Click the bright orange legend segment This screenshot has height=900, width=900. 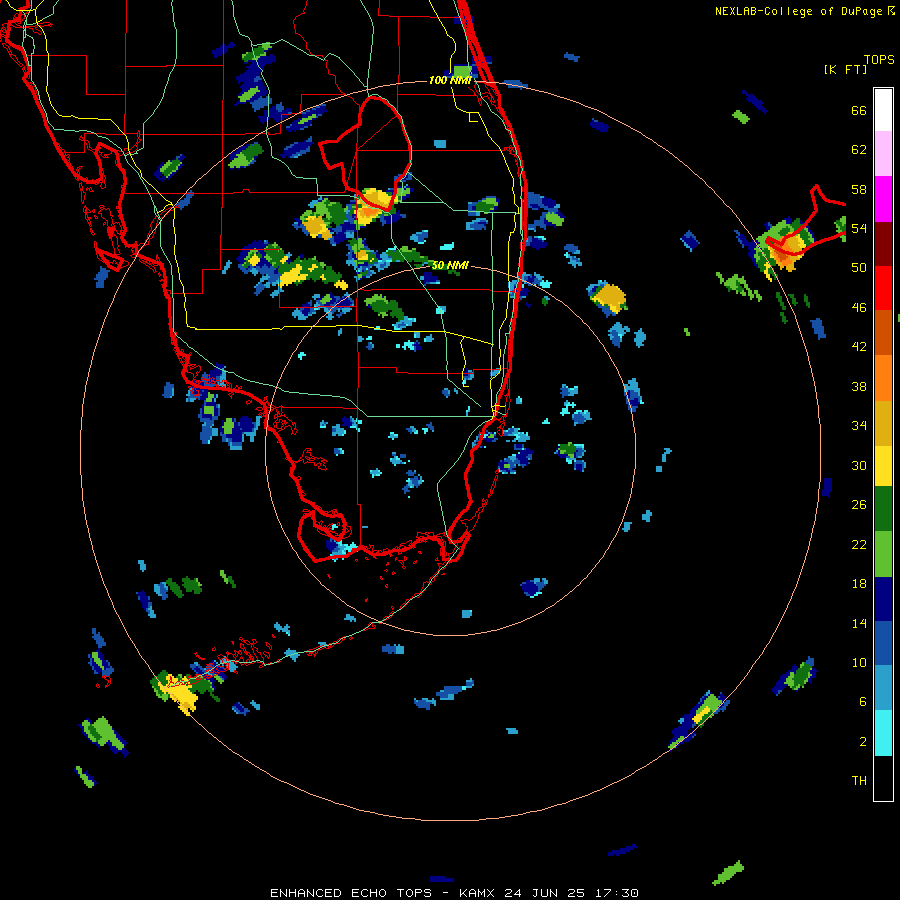pyautogui.click(x=883, y=378)
